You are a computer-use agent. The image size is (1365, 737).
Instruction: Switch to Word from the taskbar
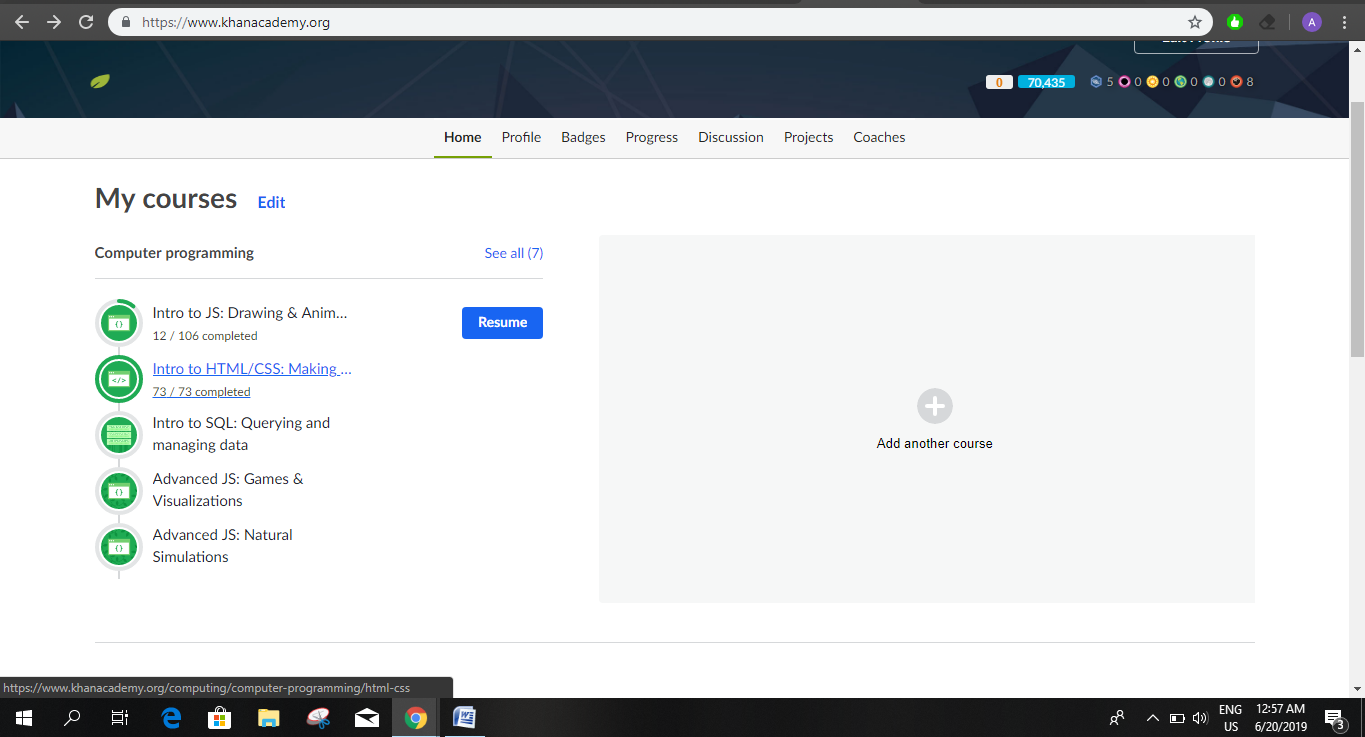click(x=465, y=718)
